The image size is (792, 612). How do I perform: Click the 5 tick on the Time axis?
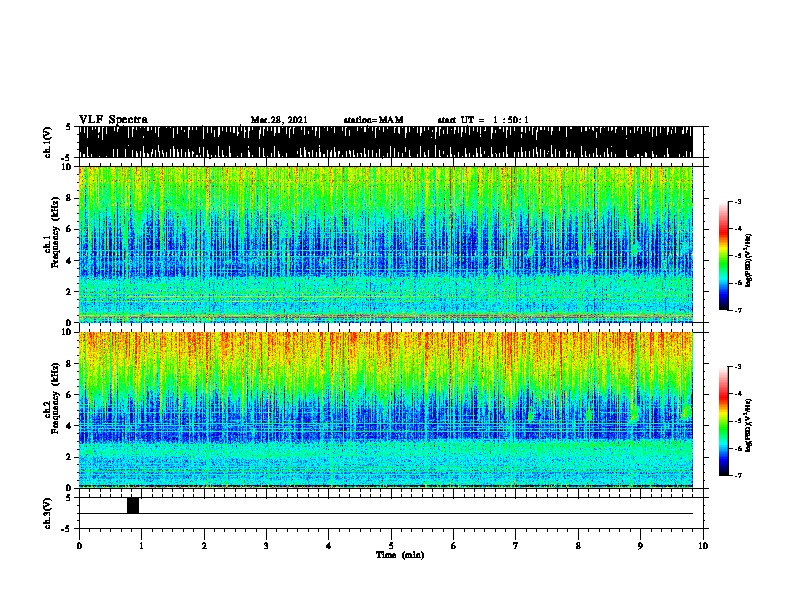click(x=391, y=546)
